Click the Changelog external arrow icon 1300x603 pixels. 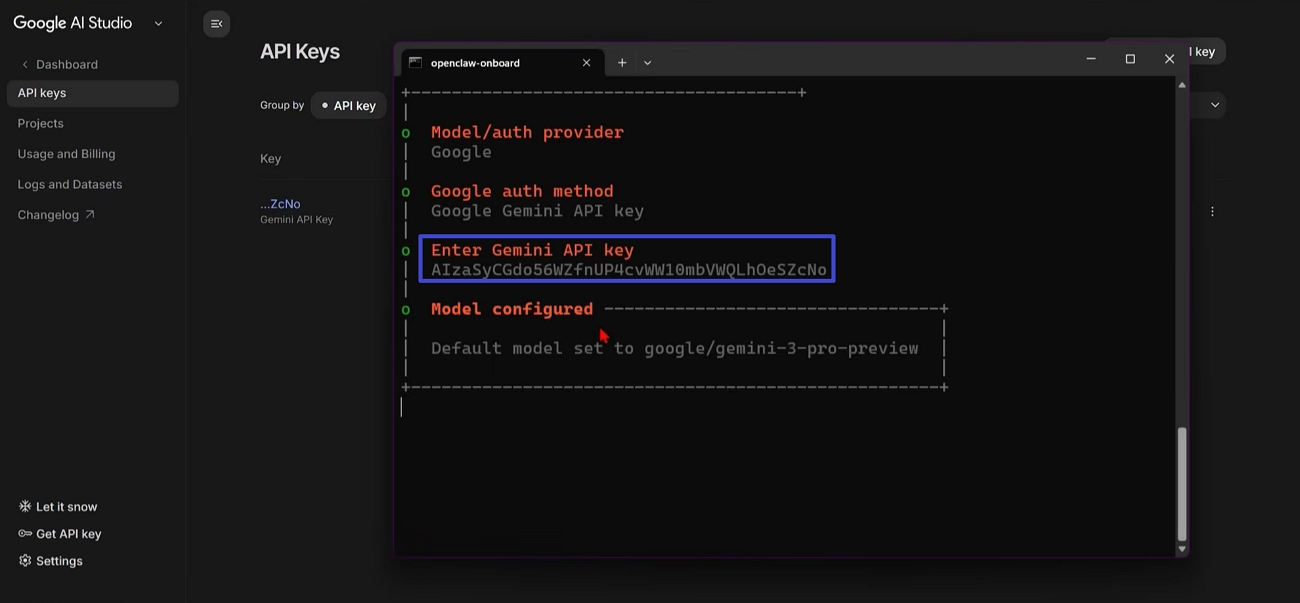(90, 215)
